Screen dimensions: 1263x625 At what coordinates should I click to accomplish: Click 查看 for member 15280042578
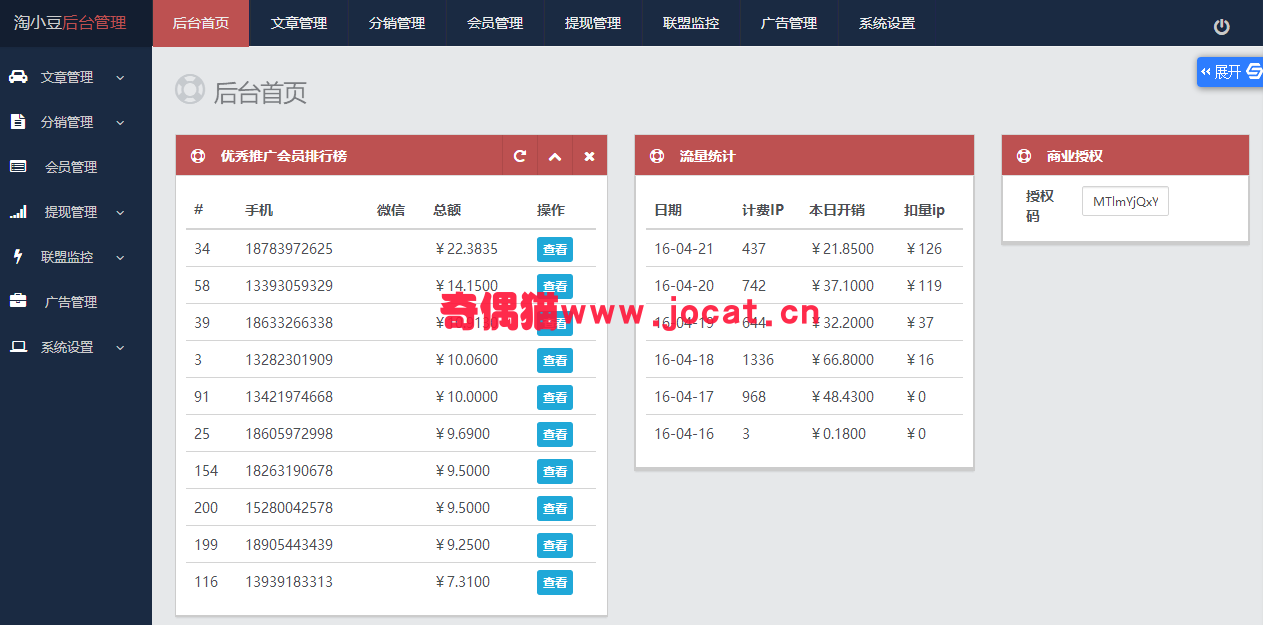tap(555, 508)
